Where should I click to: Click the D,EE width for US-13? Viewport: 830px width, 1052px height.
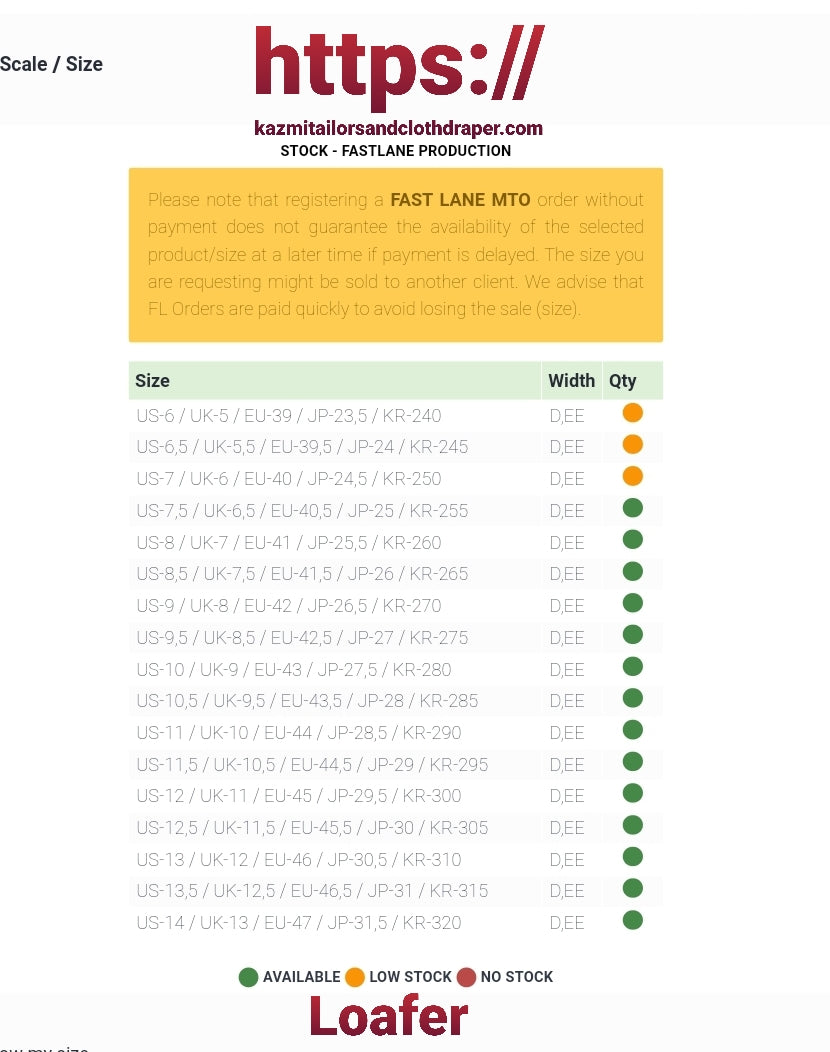[x=566, y=860]
